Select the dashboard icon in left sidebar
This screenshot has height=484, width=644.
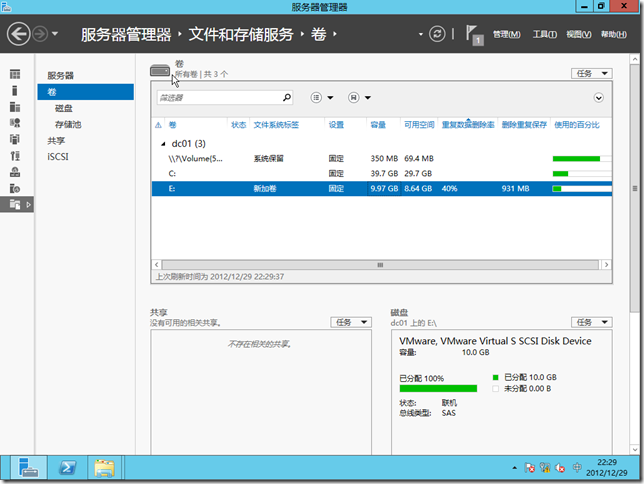[15, 75]
